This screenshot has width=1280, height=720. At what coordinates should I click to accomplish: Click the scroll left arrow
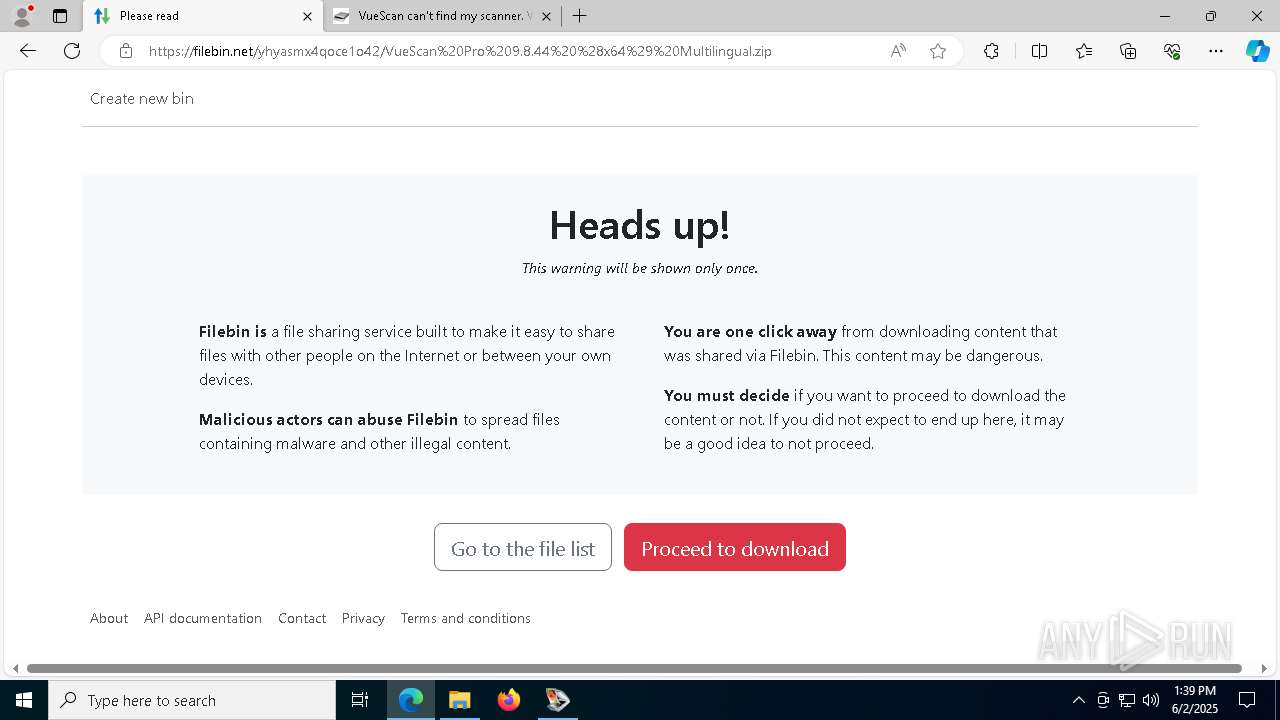point(15,668)
